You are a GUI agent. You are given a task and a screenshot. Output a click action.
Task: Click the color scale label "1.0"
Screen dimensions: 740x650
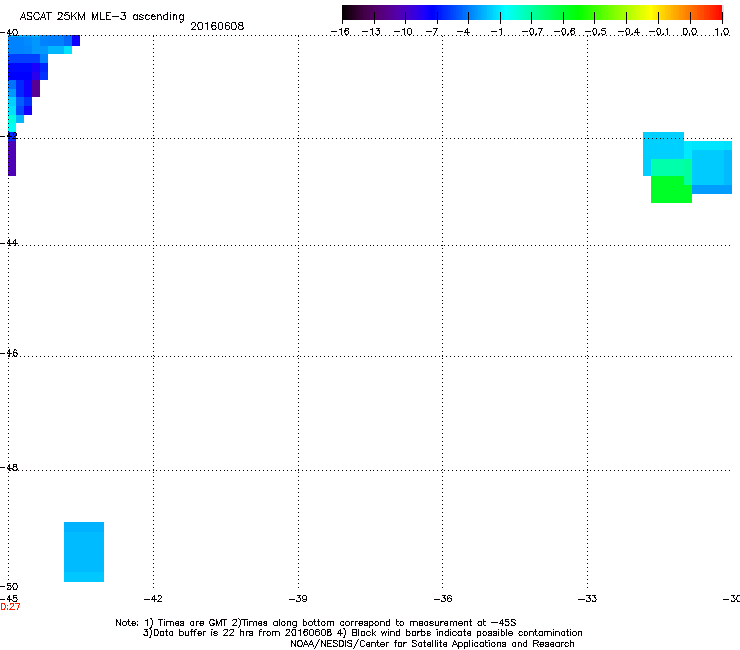[x=722, y=32]
